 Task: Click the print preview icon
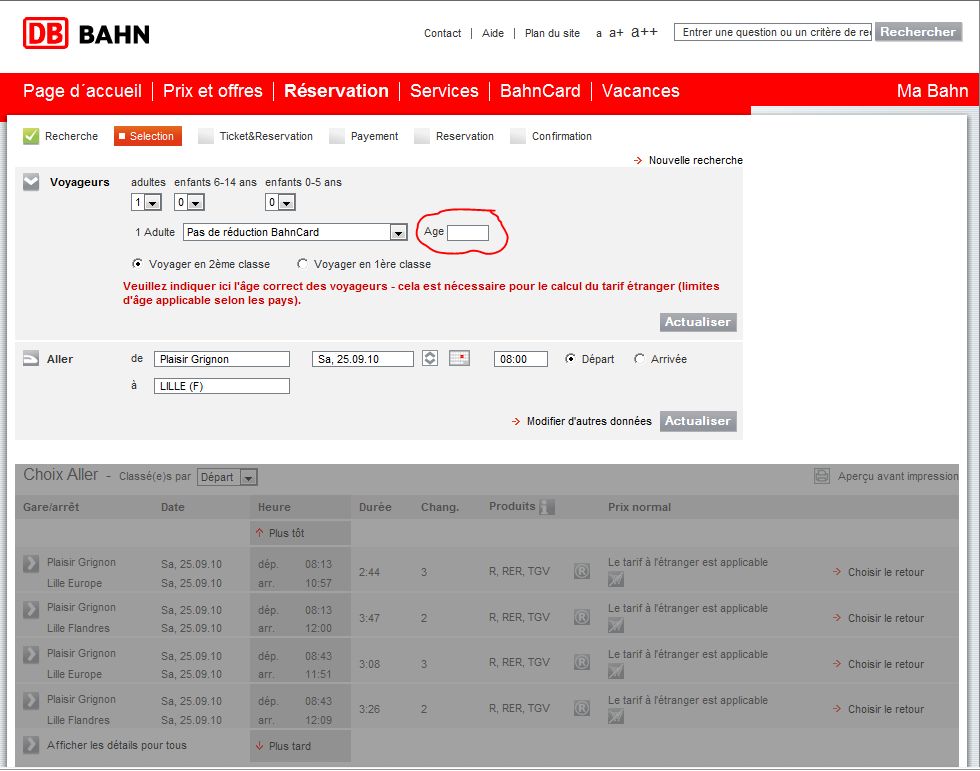click(x=822, y=476)
